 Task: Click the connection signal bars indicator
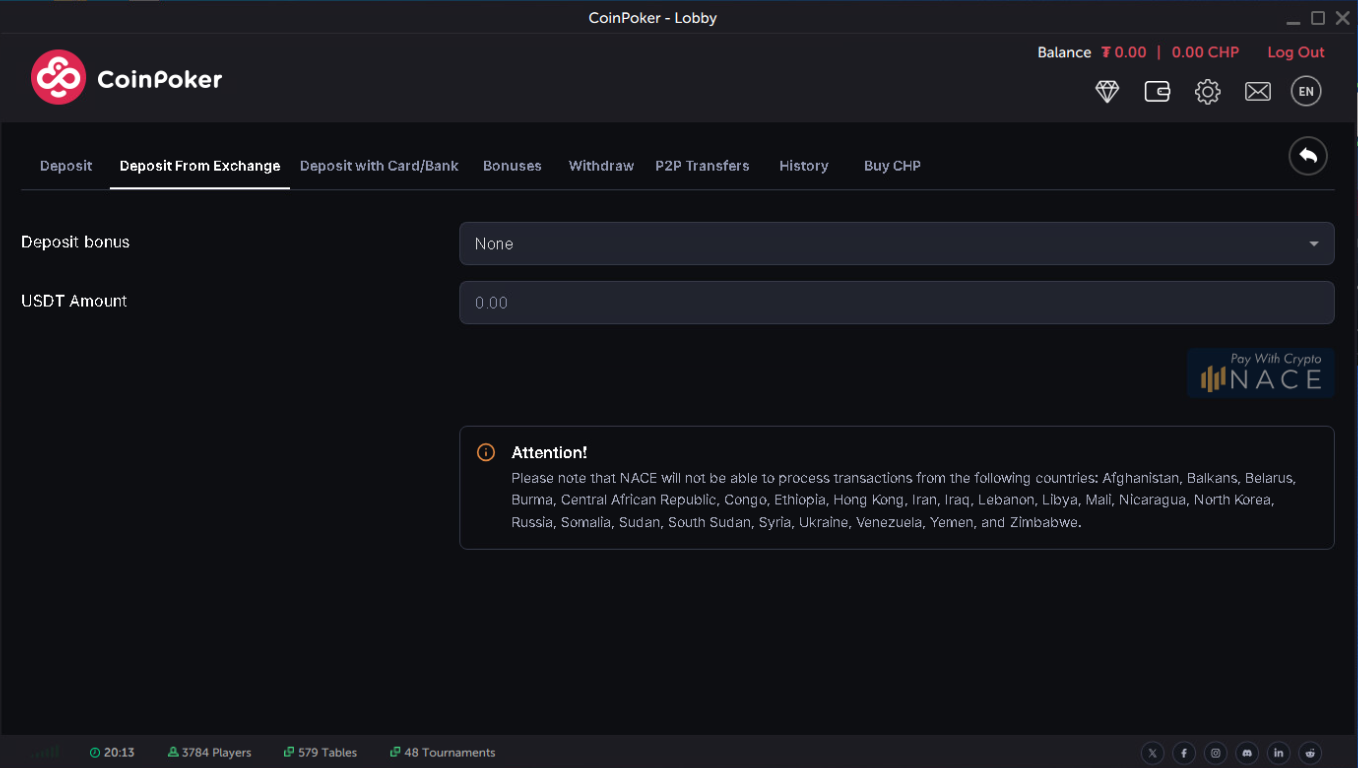[x=46, y=752]
